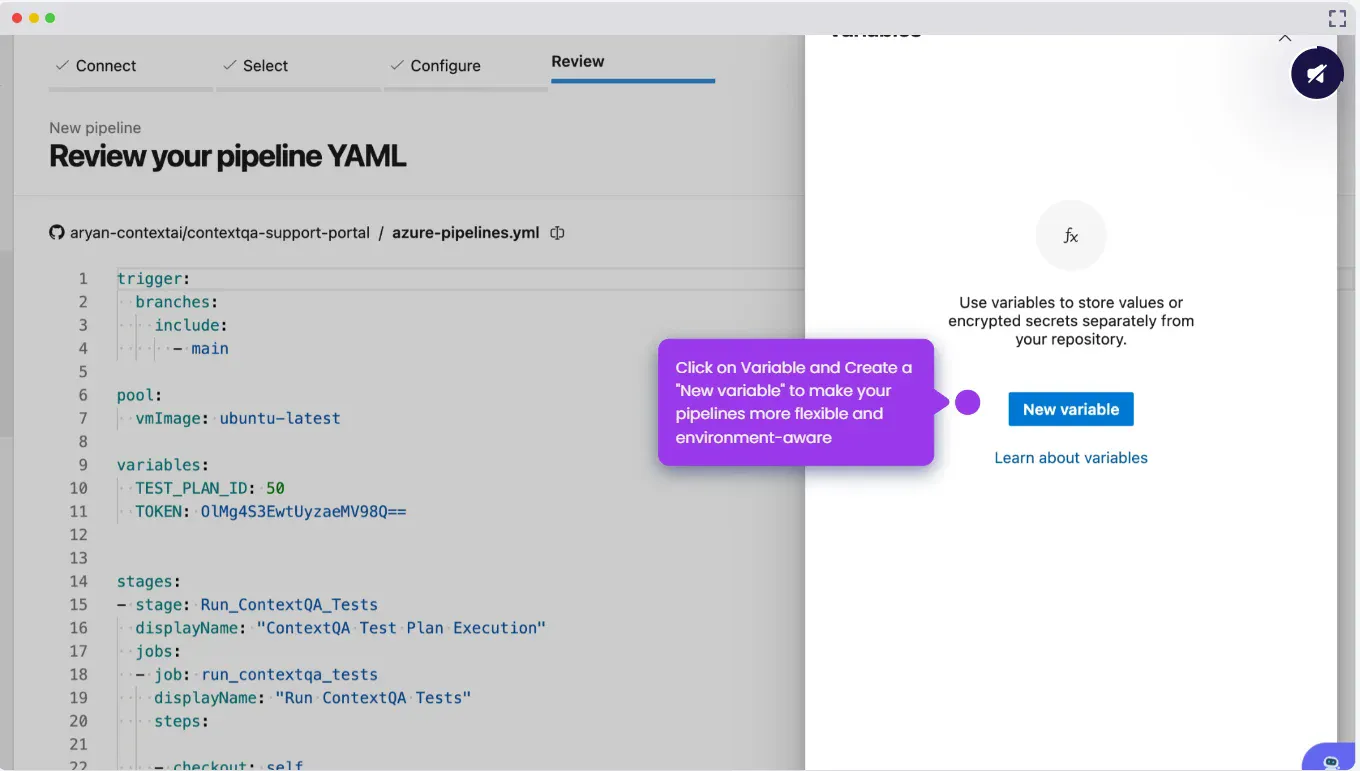
Task: Click the purple hotspot dot beside tooltip
Action: point(967,402)
